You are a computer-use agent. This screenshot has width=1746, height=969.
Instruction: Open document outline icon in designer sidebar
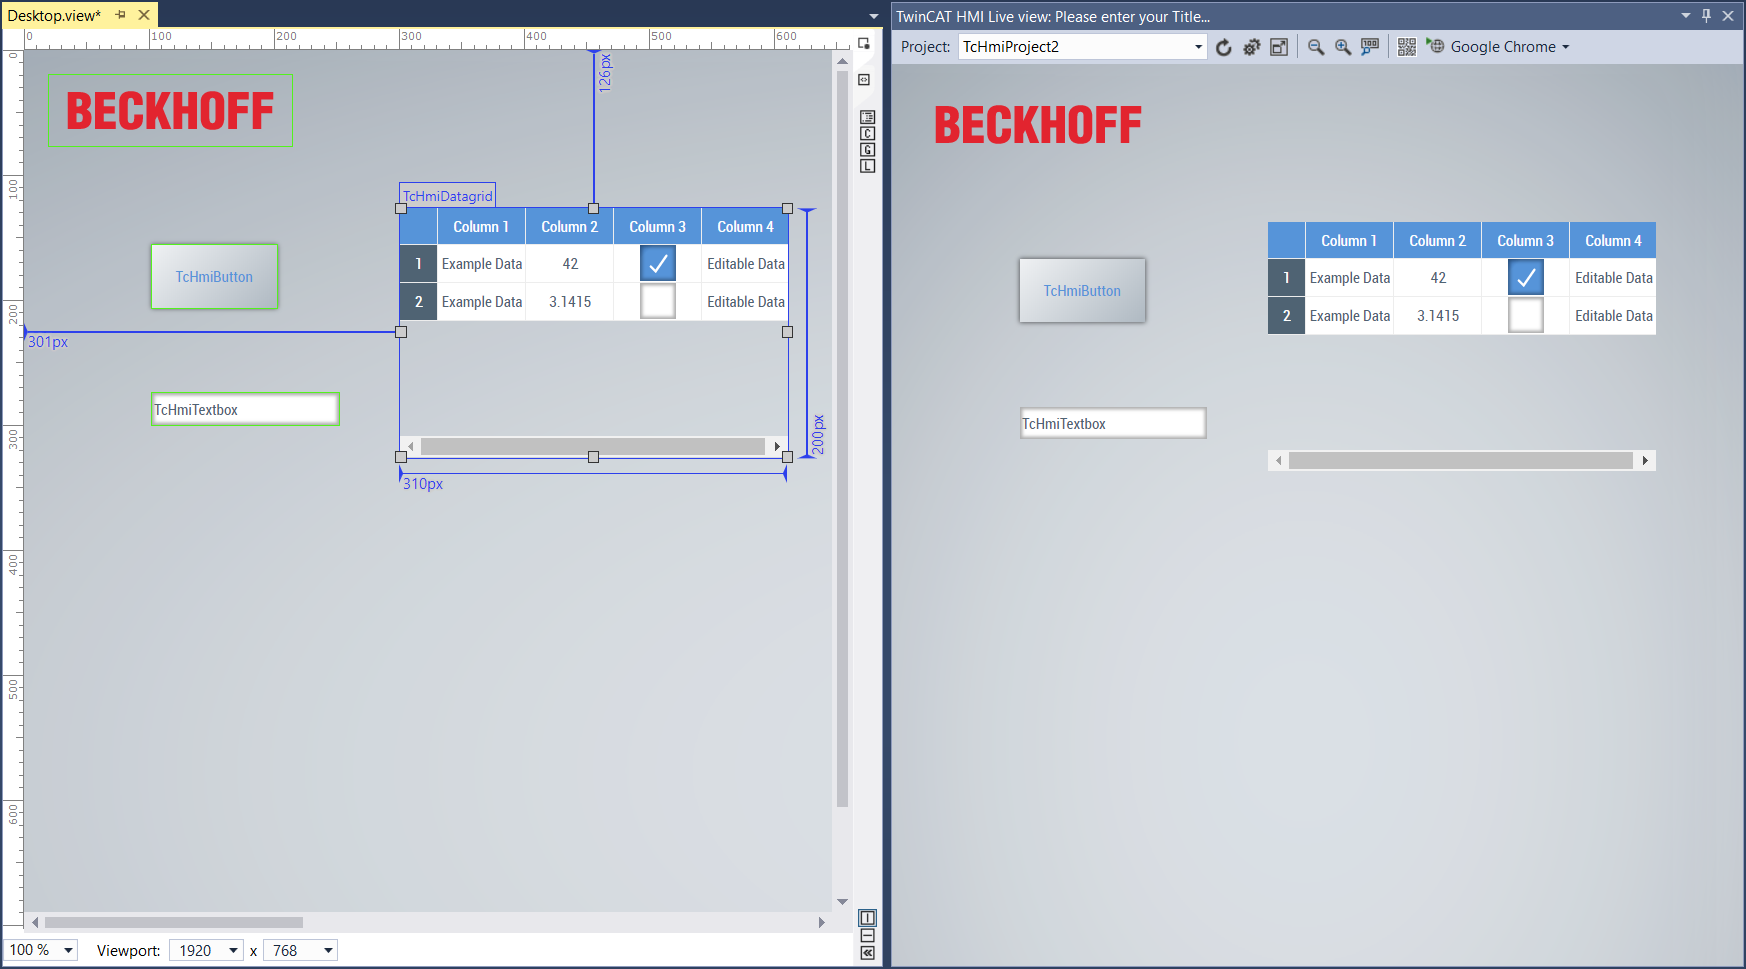click(868, 117)
